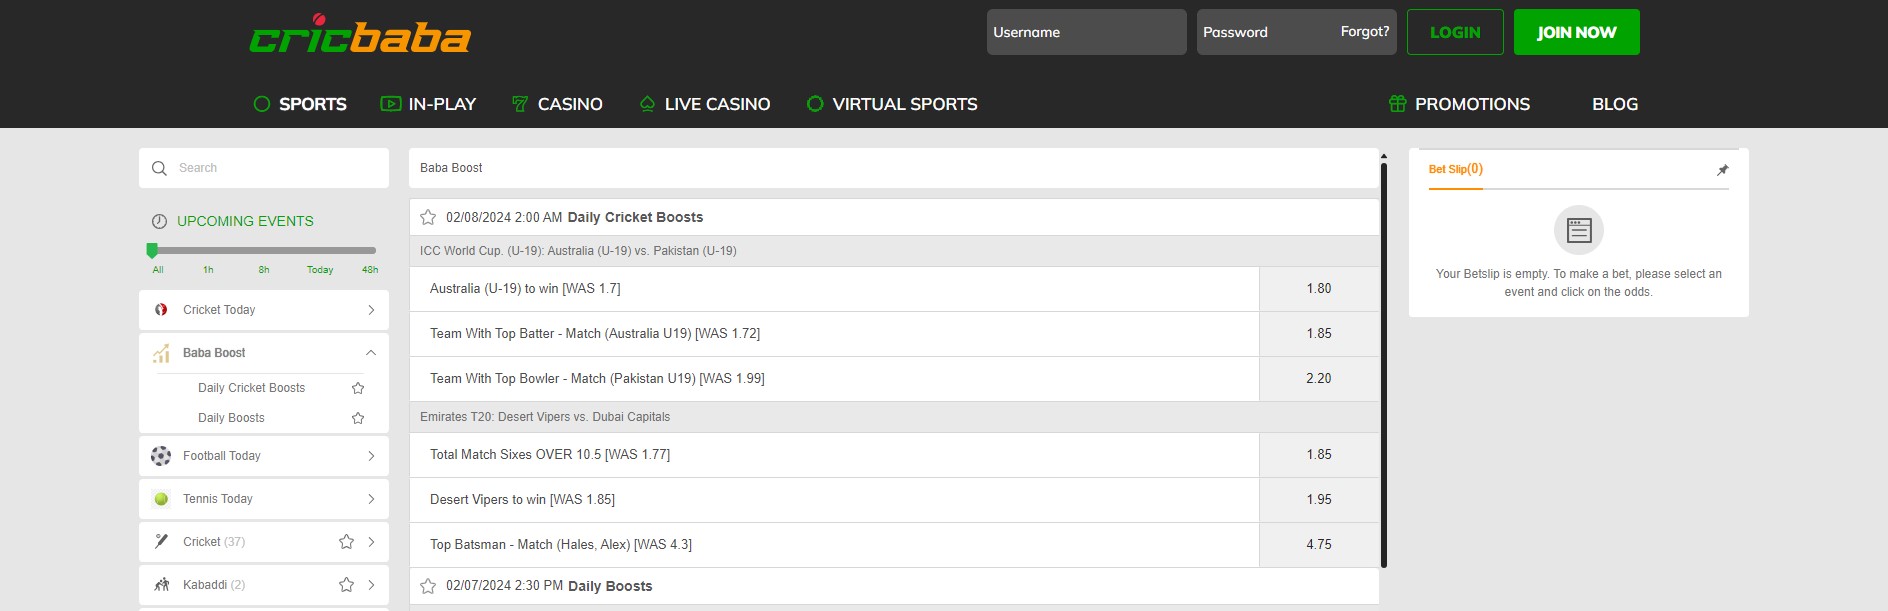Select 1.80 odds for Australia U-19 to win

tap(1319, 289)
